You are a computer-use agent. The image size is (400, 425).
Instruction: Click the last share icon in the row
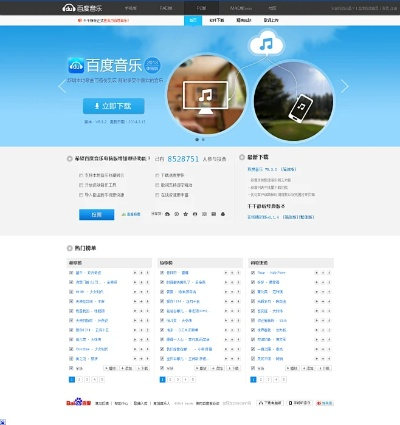223,214
